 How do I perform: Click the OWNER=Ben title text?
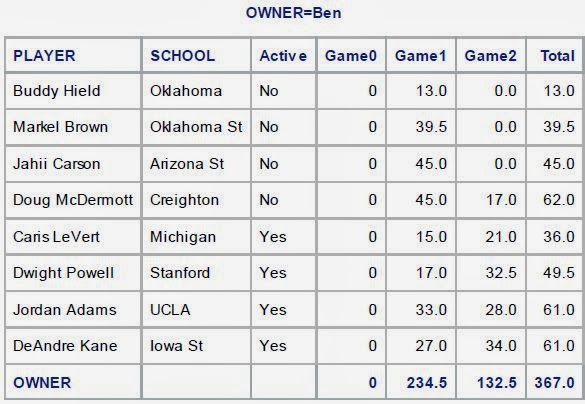click(294, 13)
